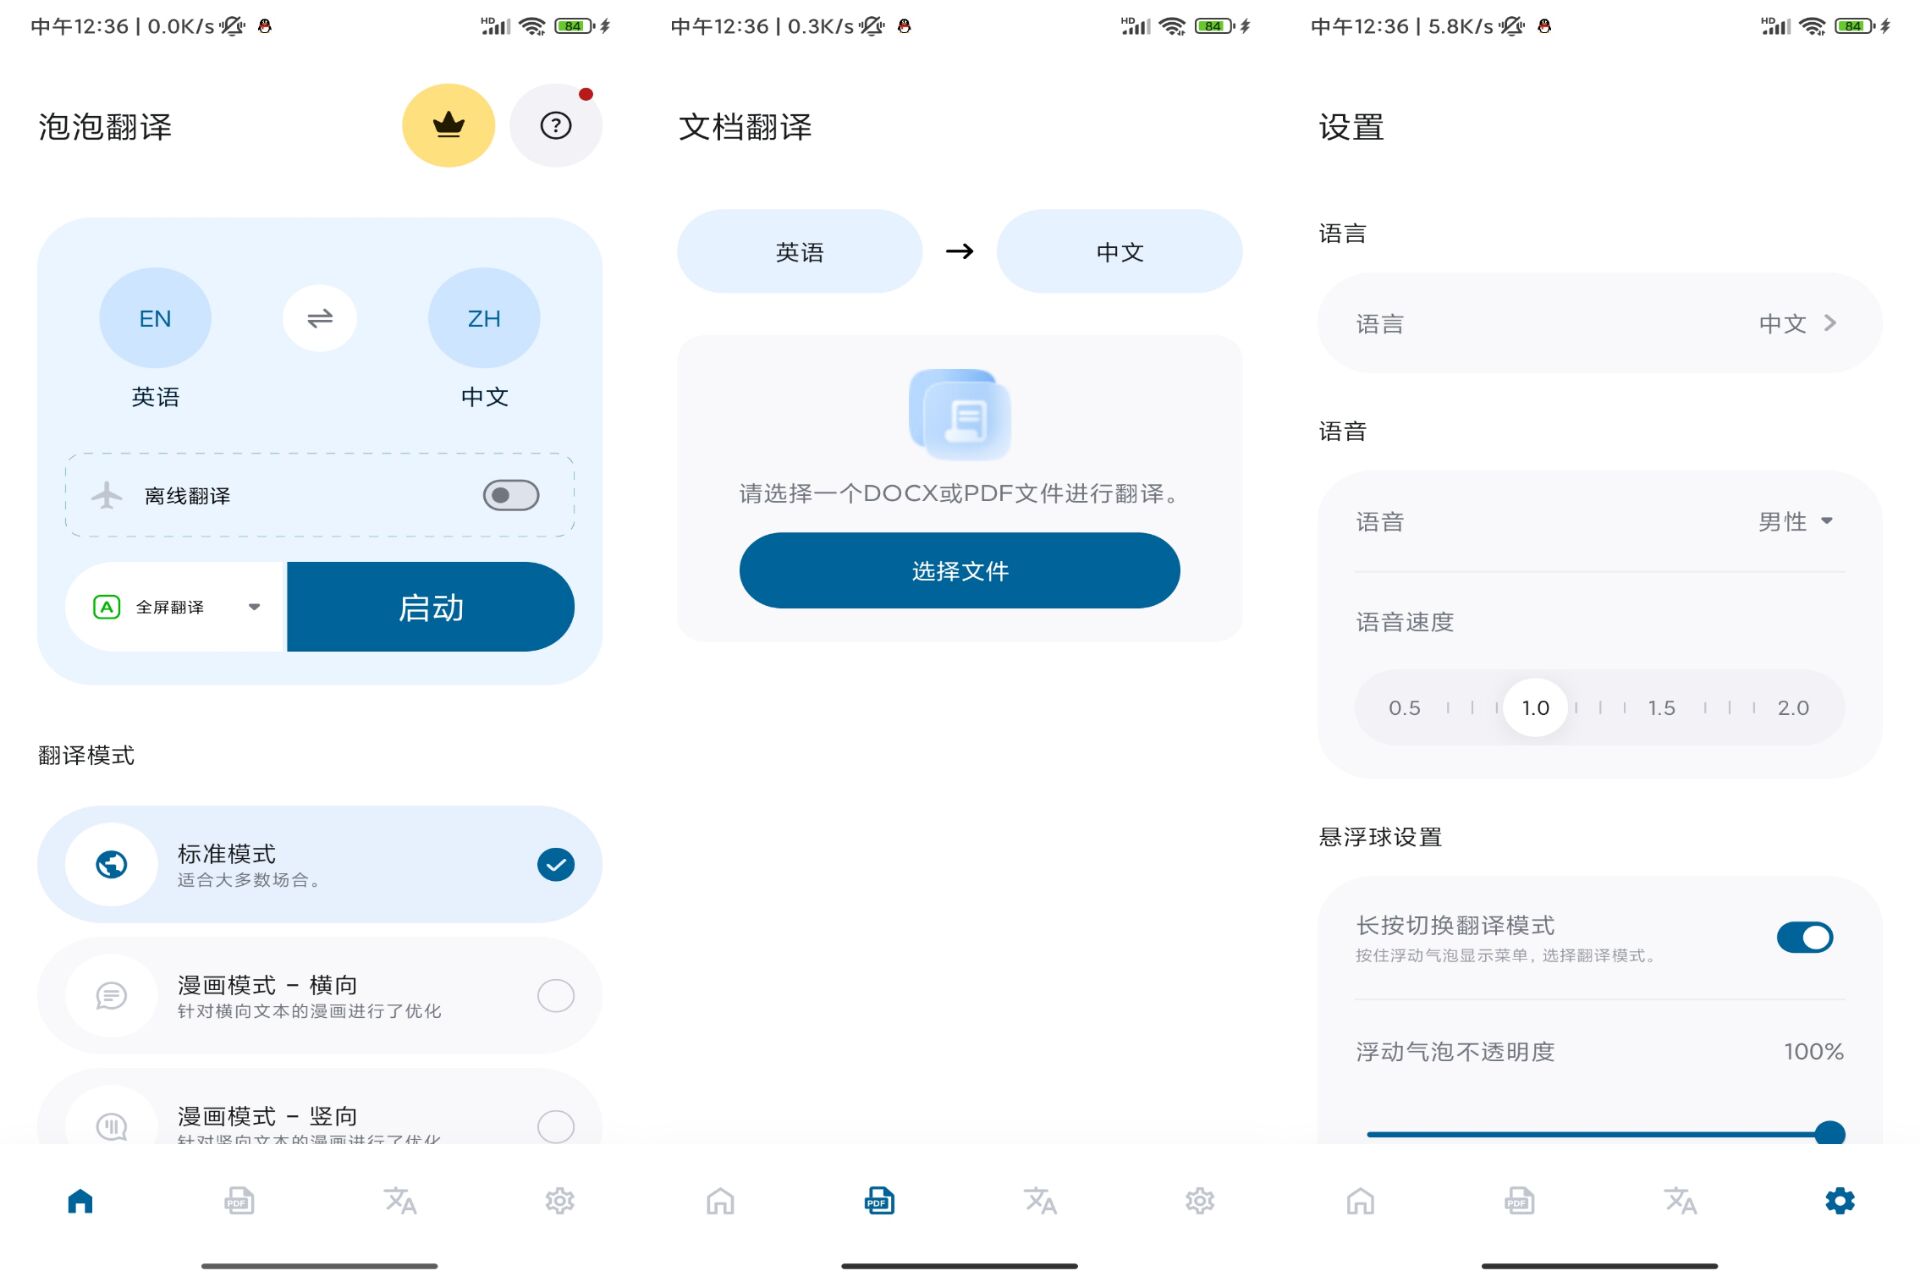The width and height of the screenshot is (1920, 1279).
Task: Click the 选择文件 button
Action: (959, 570)
